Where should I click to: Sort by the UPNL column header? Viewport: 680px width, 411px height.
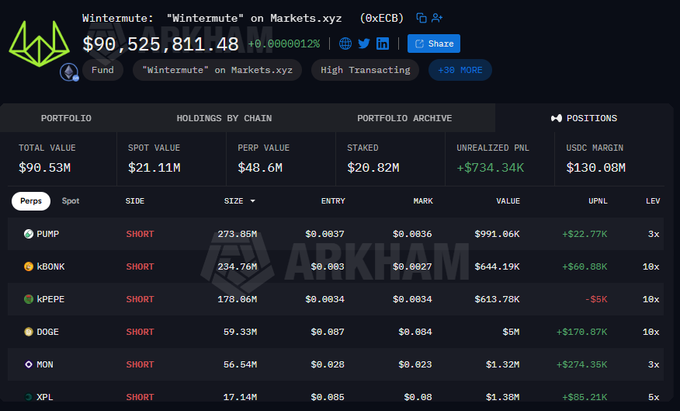[x=598, y=201]
